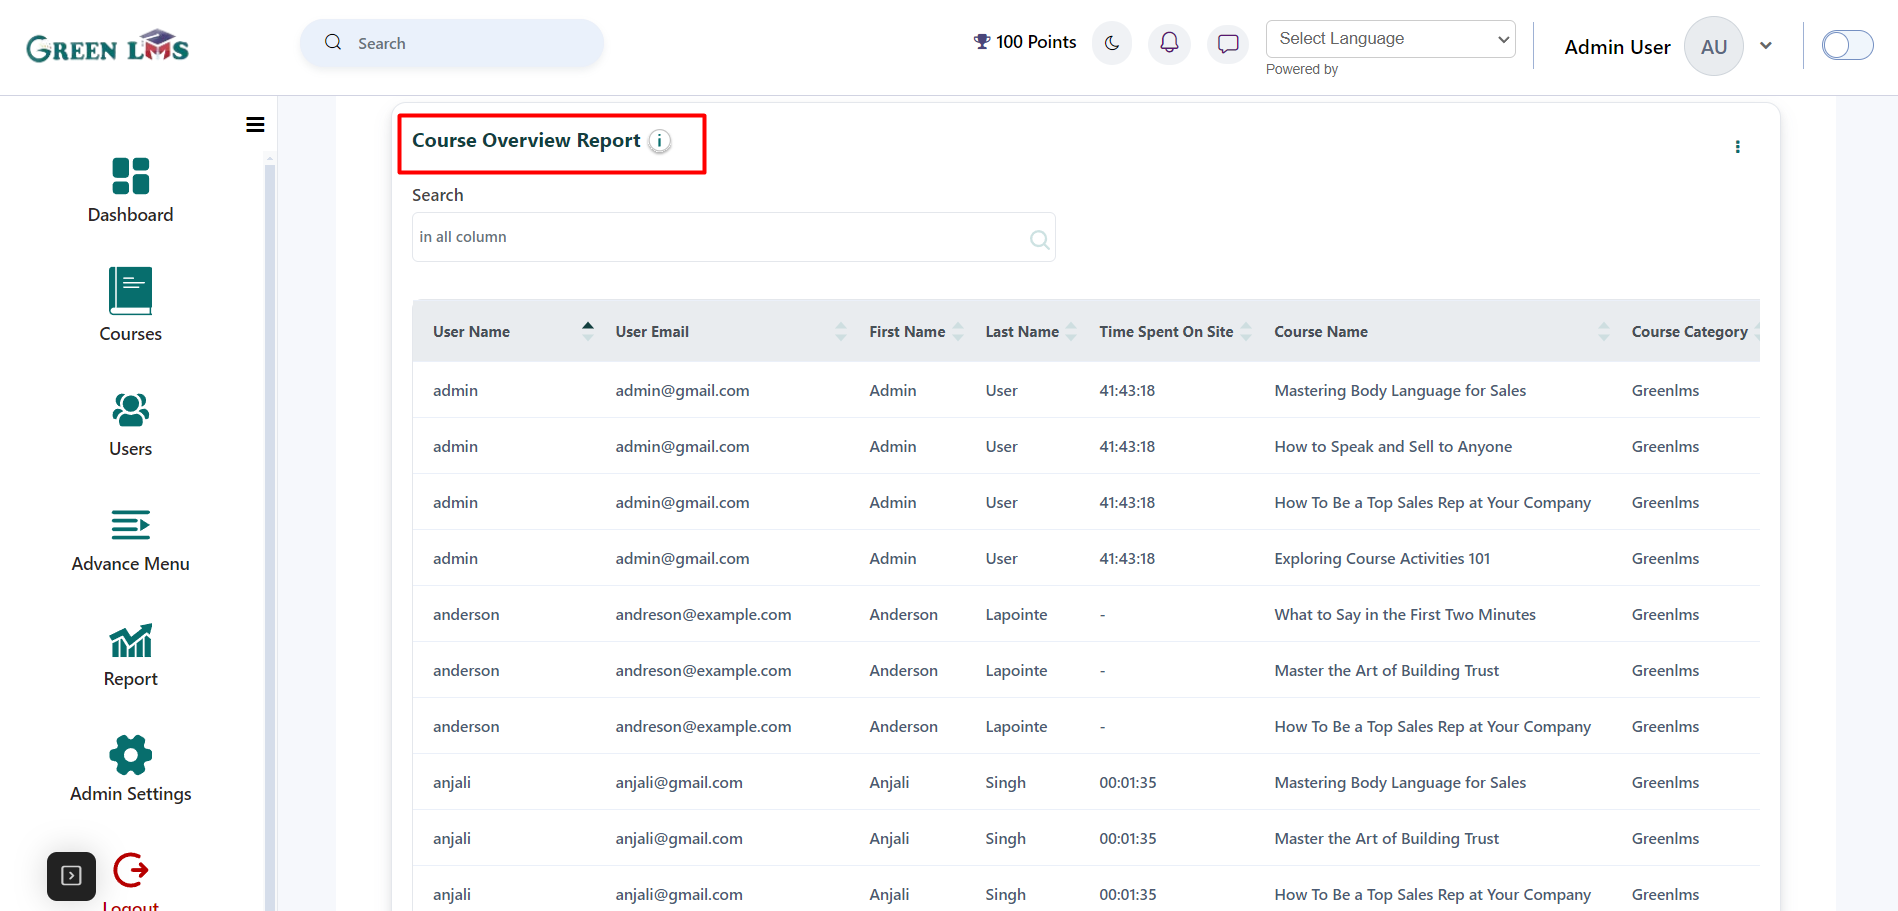Click the Course Overview Report title
The height and width of the screenshot is (911, 1898).
point(526,141)
